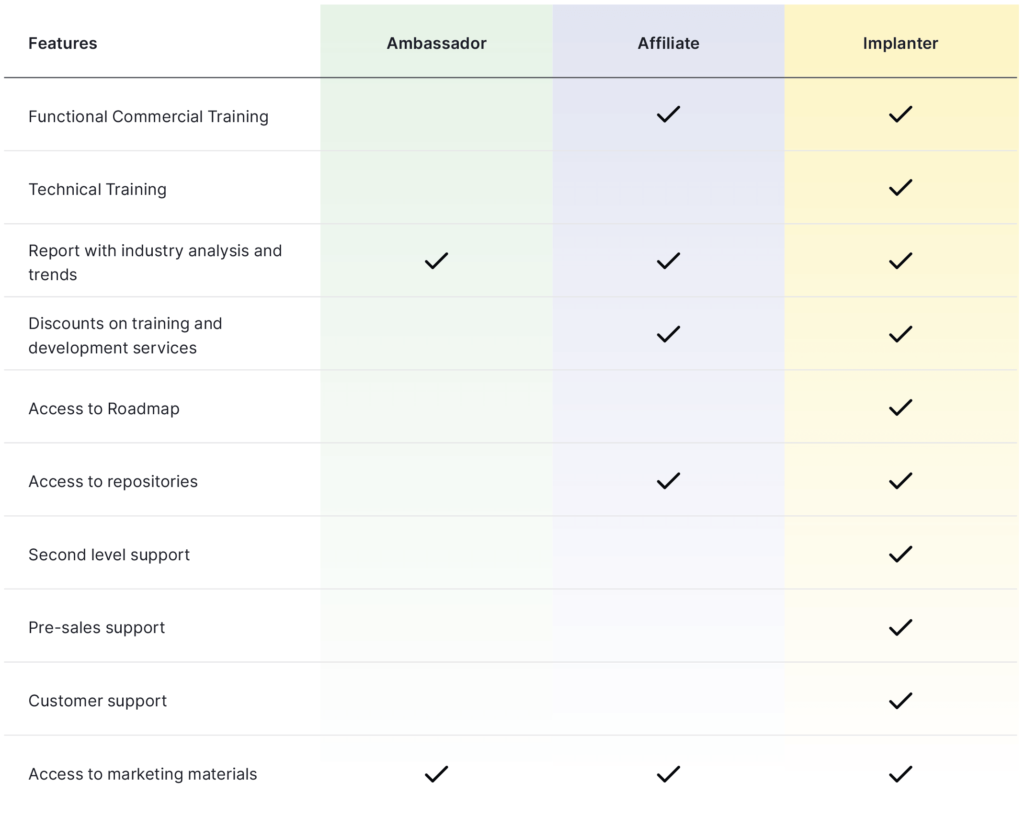The height and width of the screenshot is (816, 1024).
Task: Click Implanter checkmark for Access to Roadmap
Action: (x=900, y=408)
